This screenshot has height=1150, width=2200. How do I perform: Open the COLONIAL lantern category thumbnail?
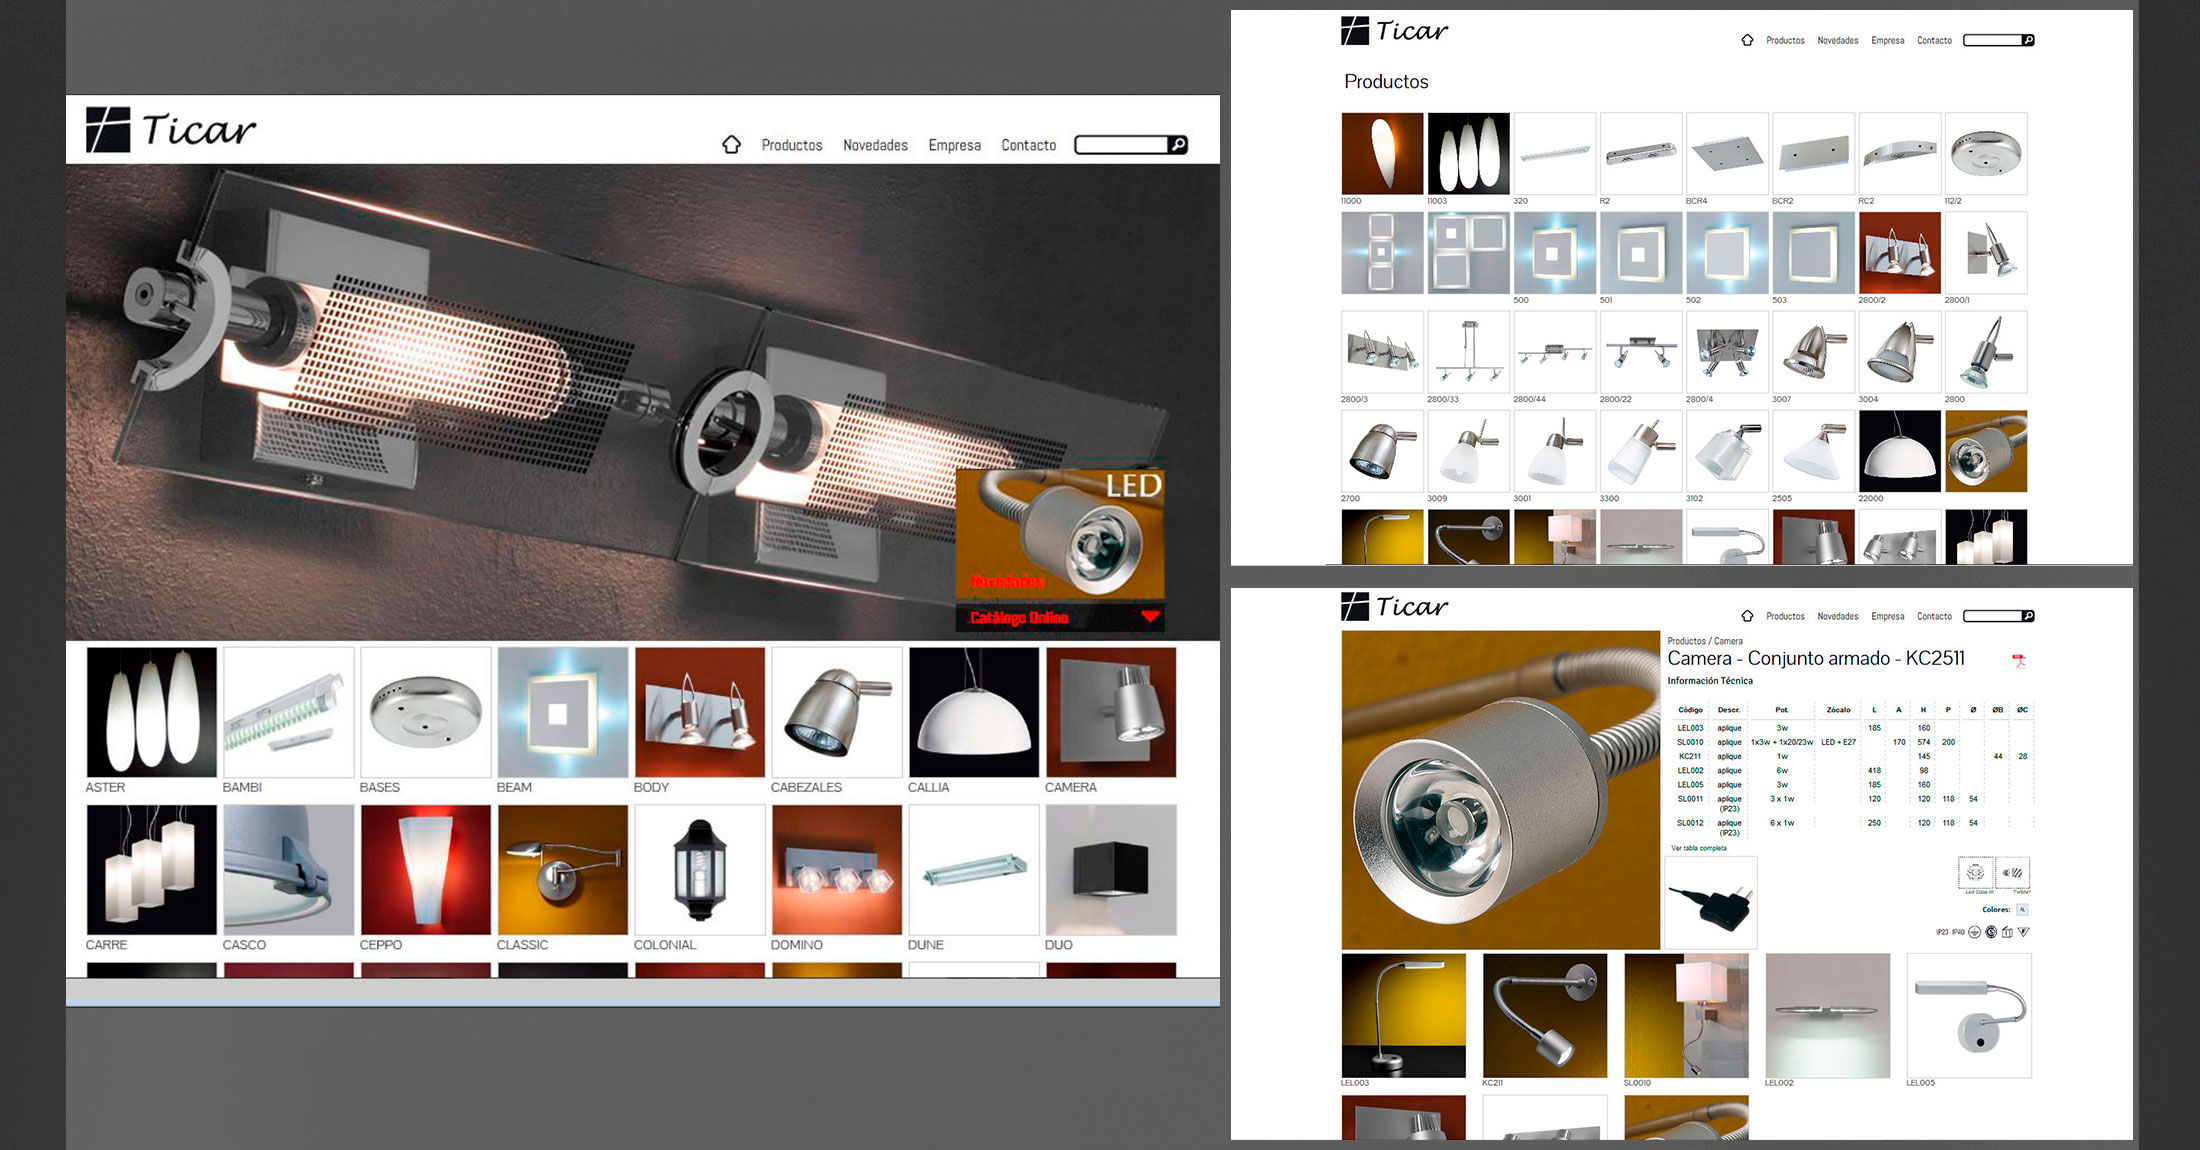(699, 870)
